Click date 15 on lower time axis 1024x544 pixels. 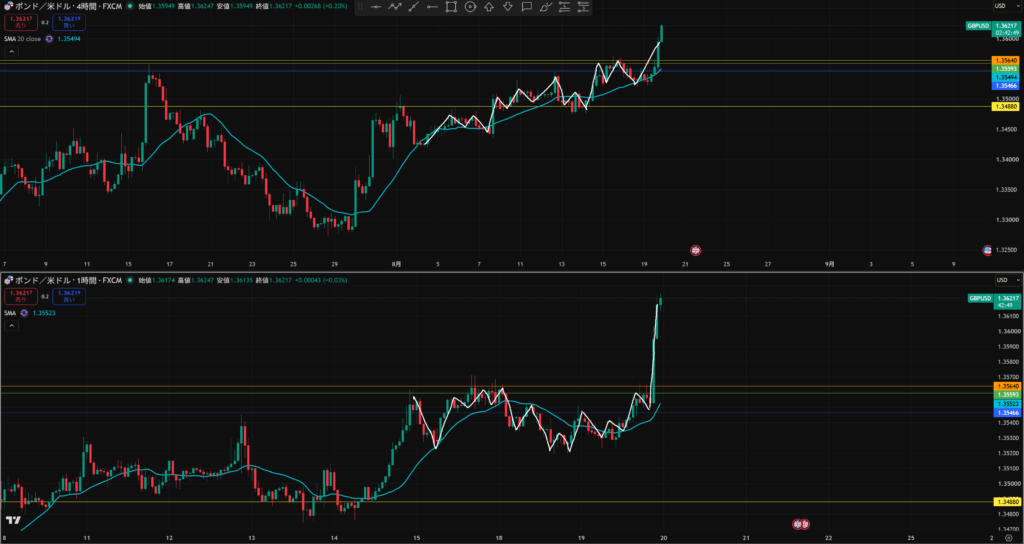pos(417,538)
